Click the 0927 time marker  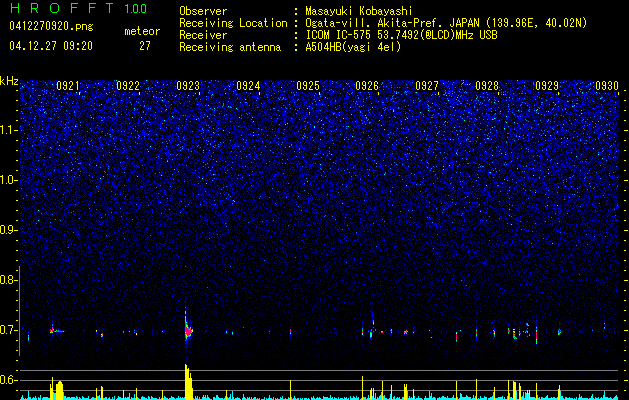[427, 85]
